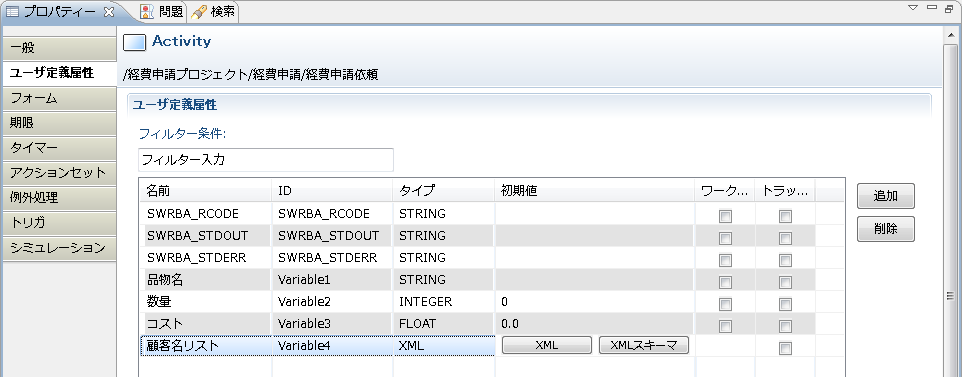Toggle トラッ checkbox for 数量 row
962x377 pixels.
(x=785, y=304)
